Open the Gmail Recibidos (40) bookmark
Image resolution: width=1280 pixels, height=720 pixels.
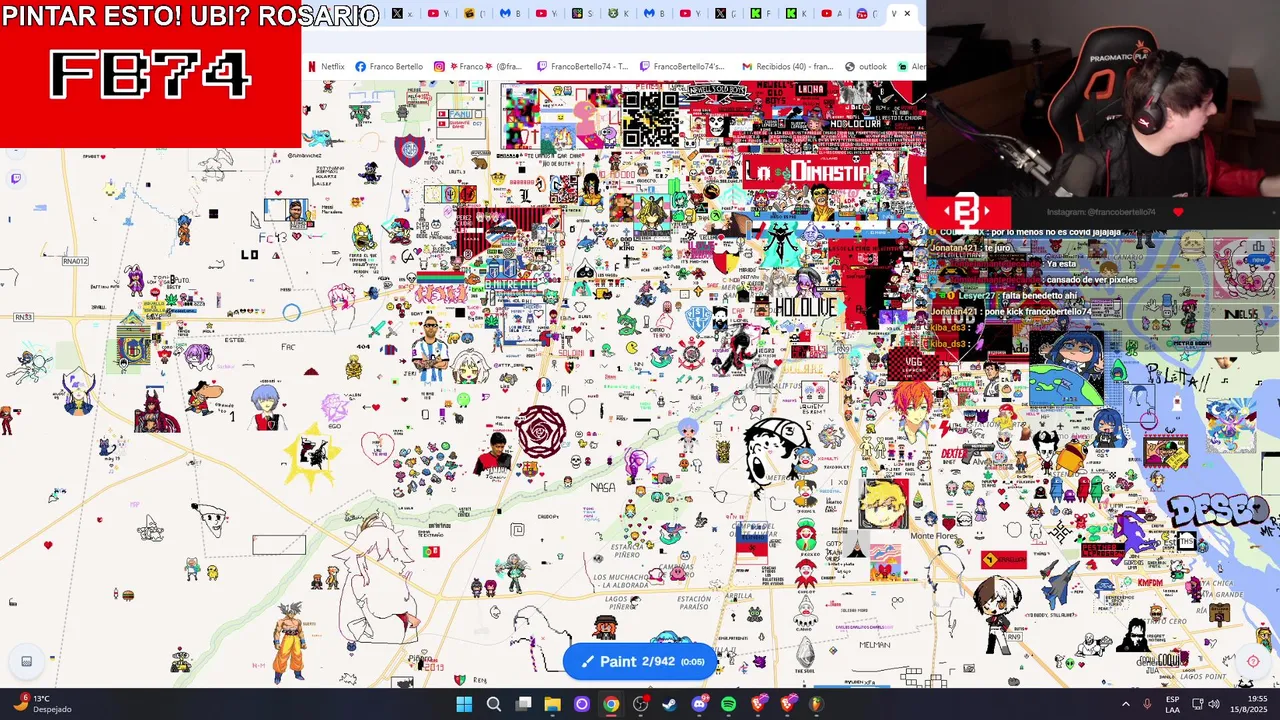(x=788, y=67)
